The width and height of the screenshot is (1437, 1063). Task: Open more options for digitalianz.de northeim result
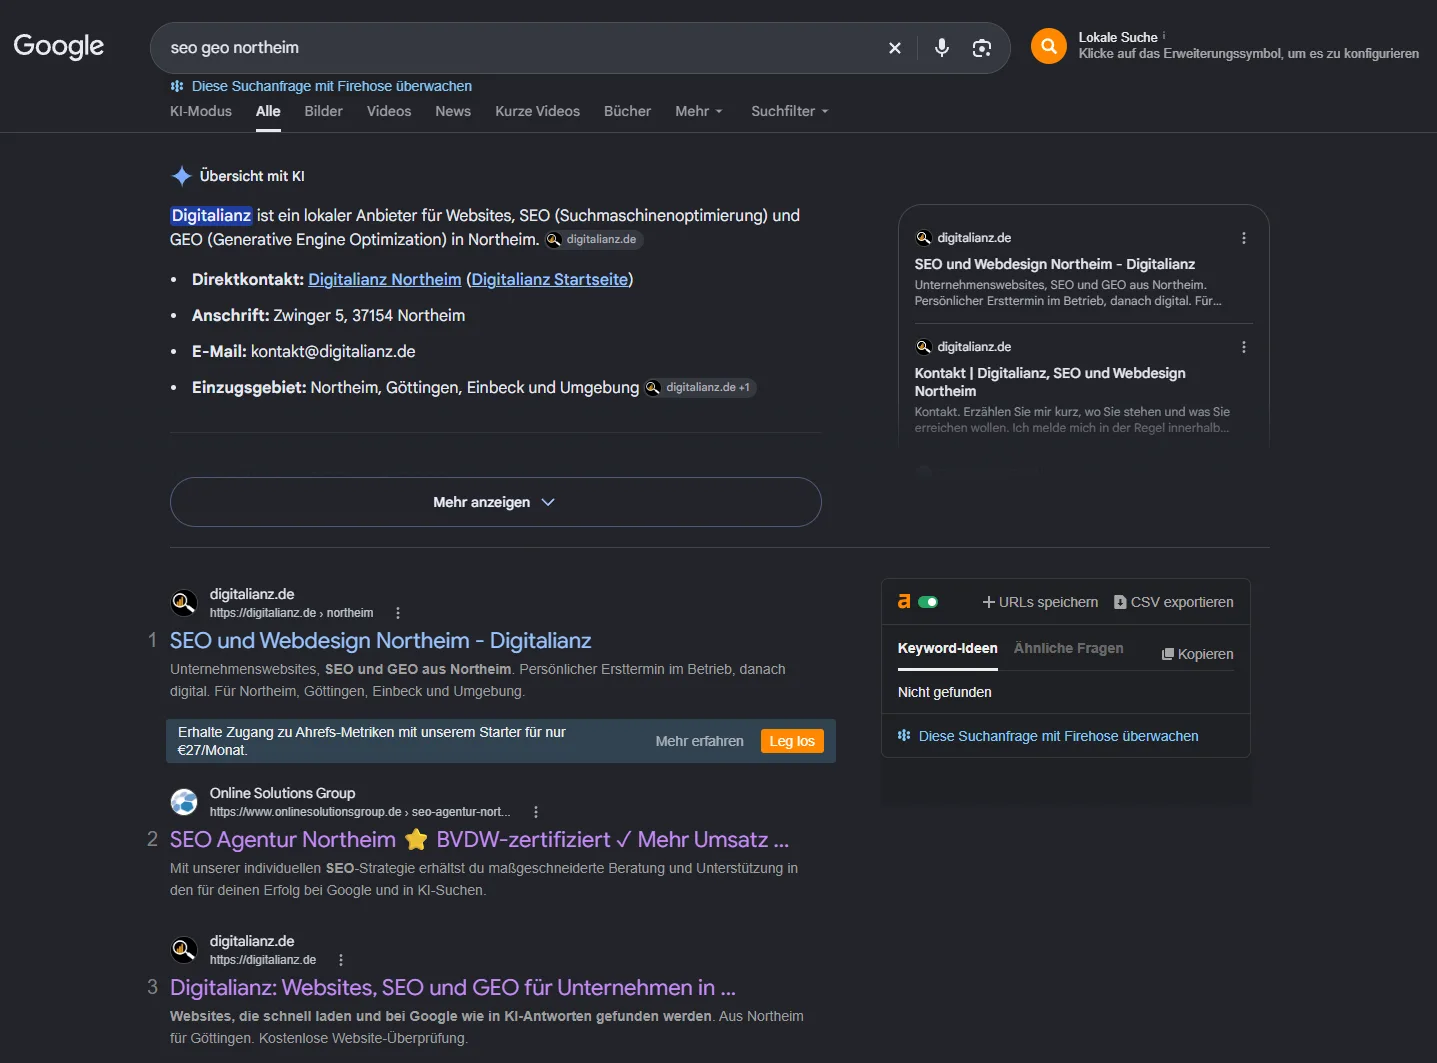(x=398, y=613)
